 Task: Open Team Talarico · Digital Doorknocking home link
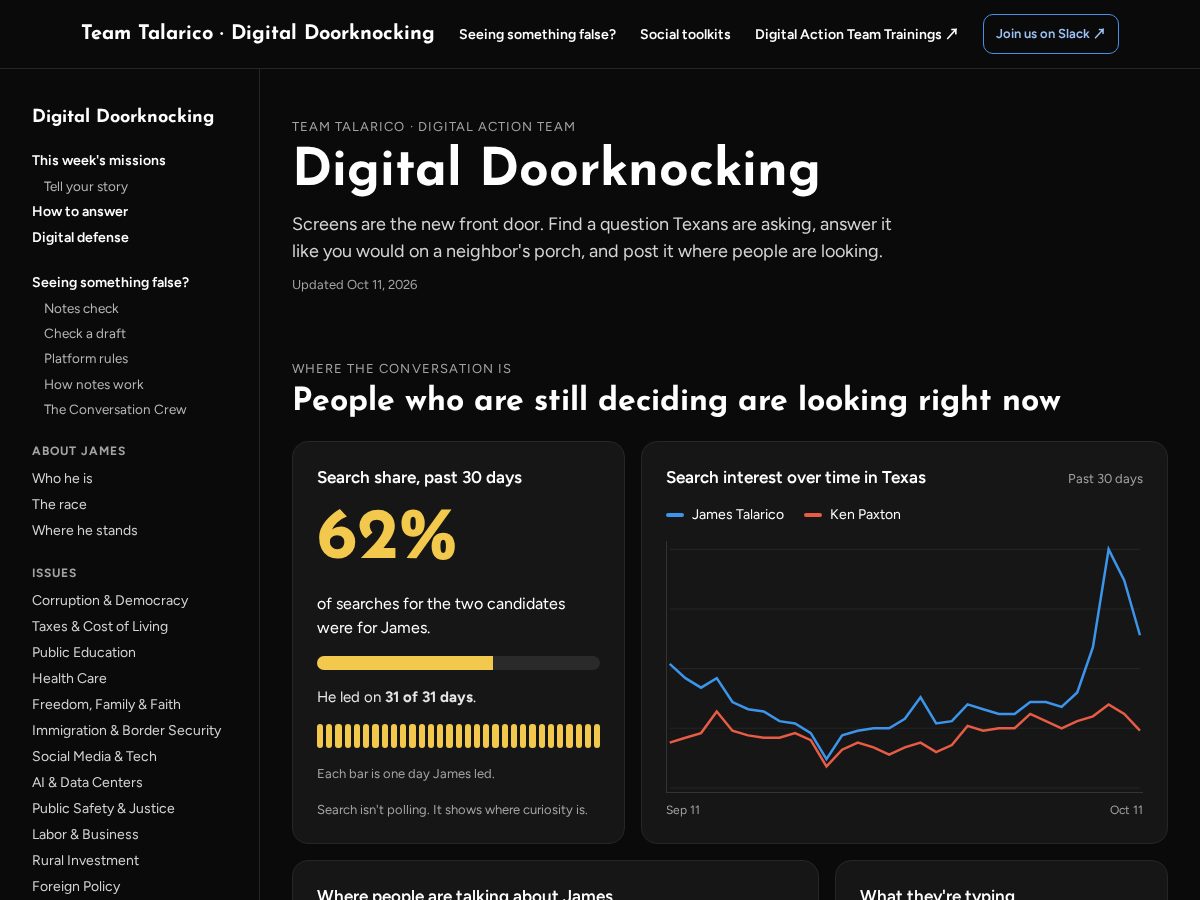click(x=258, y=33)
